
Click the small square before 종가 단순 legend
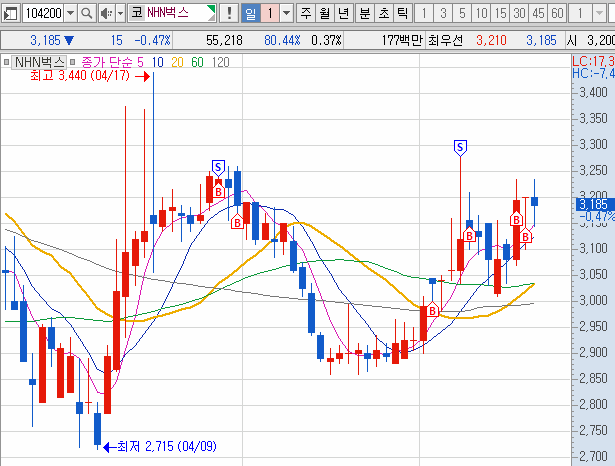click(74, 62)
